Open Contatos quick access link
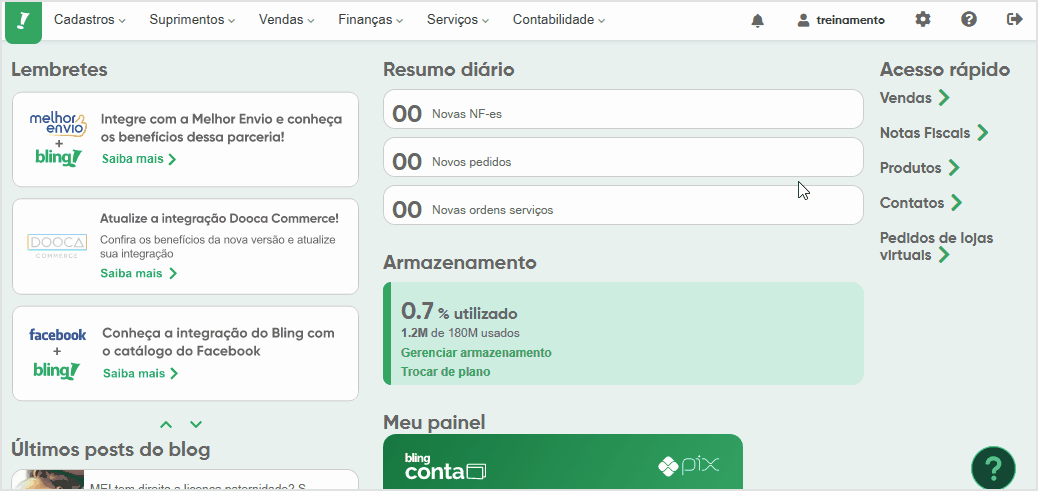This screenshot has width=1038, height=491. pos(920,202)
